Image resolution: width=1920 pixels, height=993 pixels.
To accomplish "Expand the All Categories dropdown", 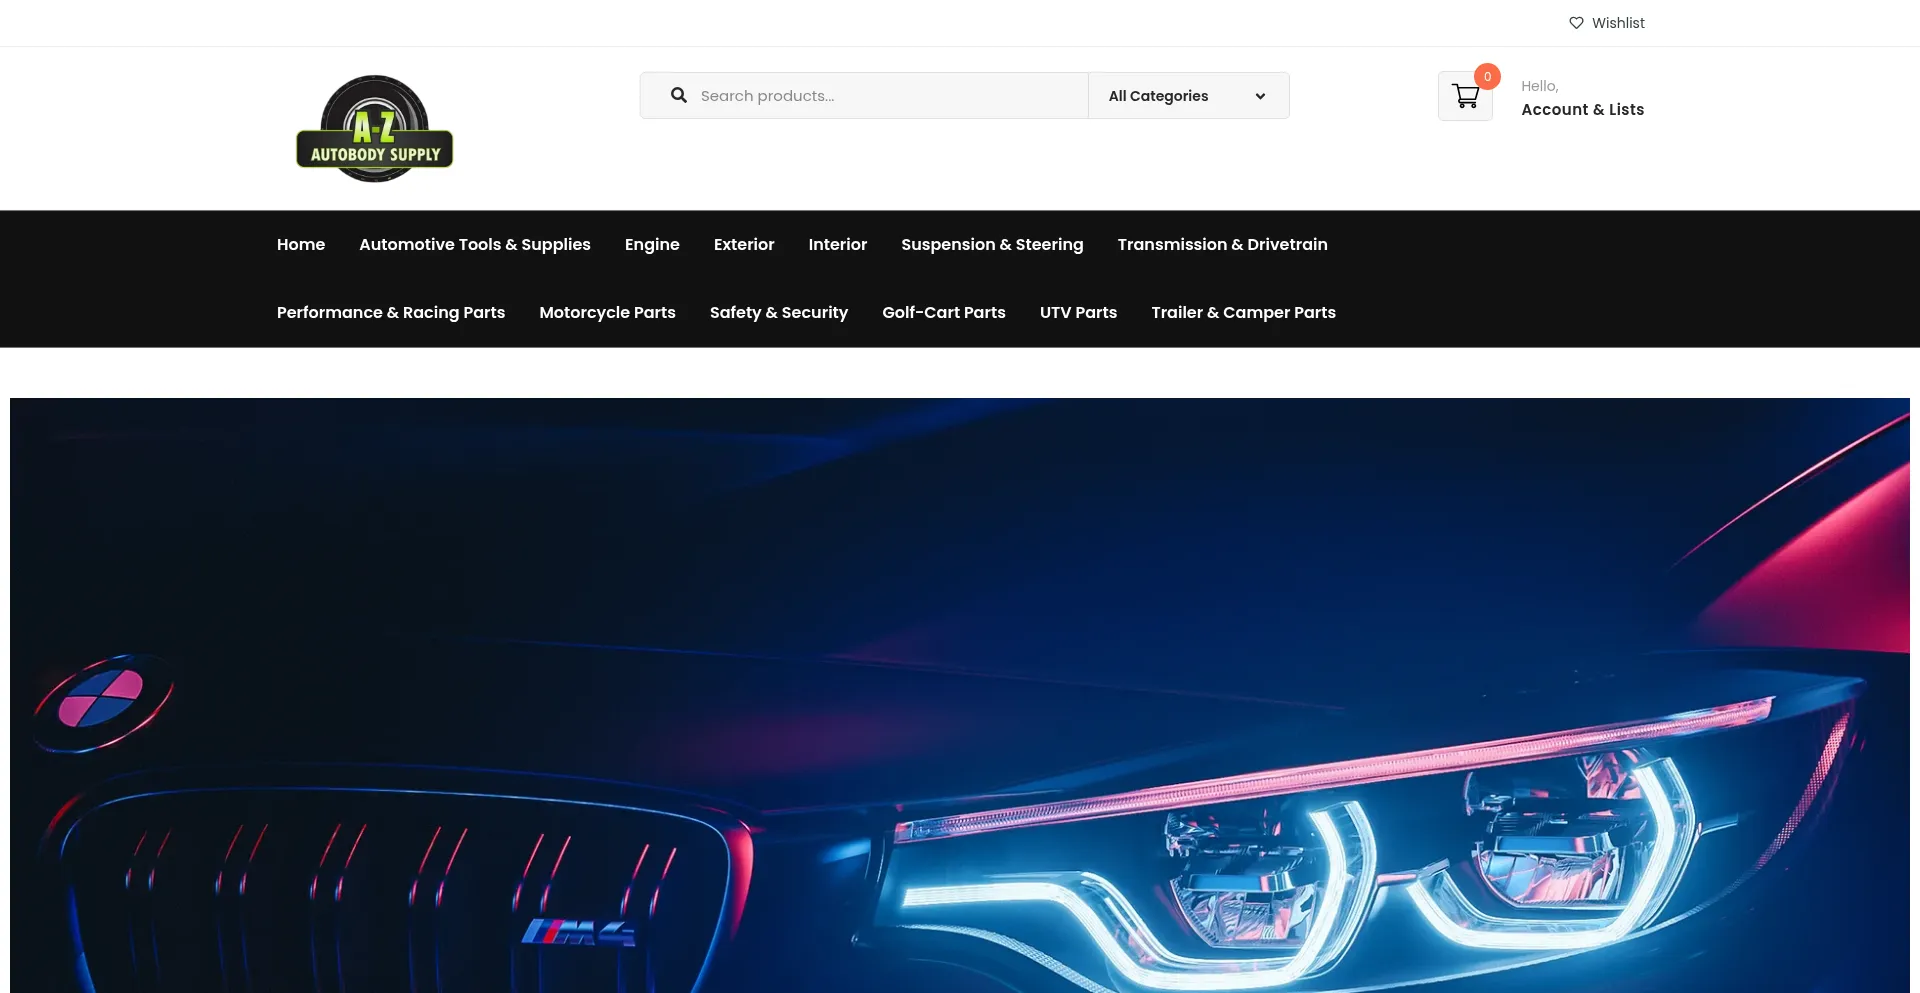I will (1188, 95).
